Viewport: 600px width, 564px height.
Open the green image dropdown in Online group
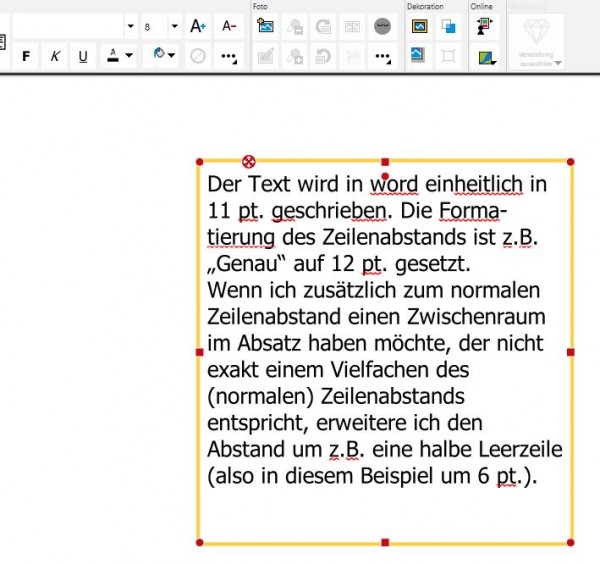pos(487,57)
